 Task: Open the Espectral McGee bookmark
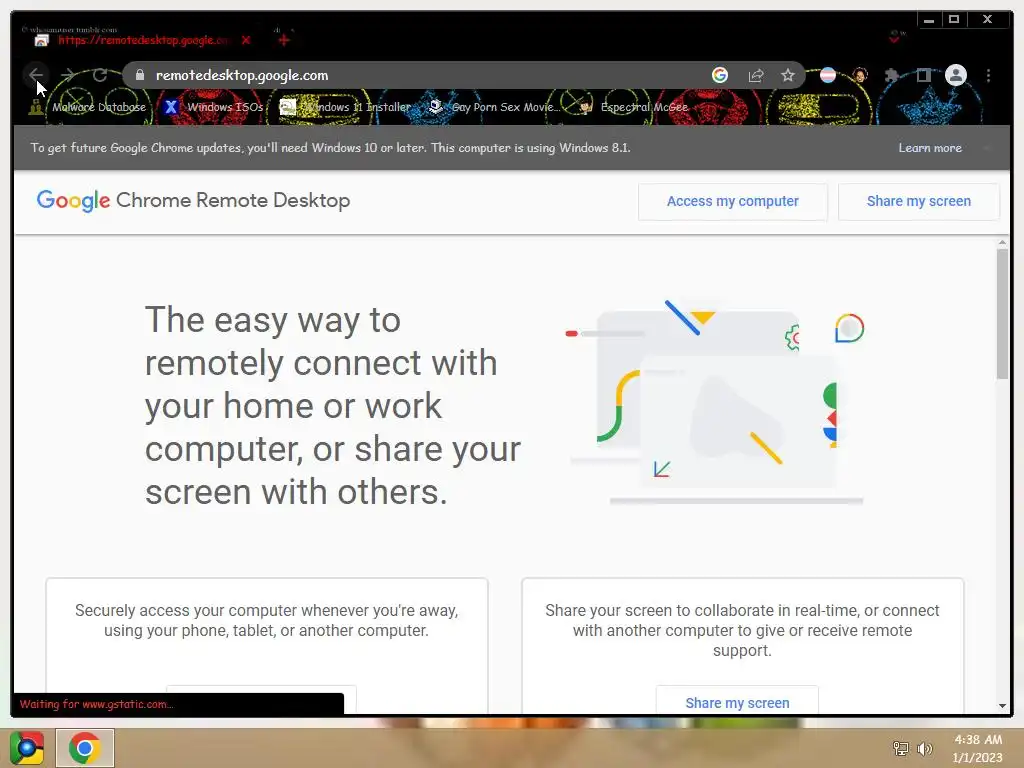pyautogui.click(x=633, y=107)
